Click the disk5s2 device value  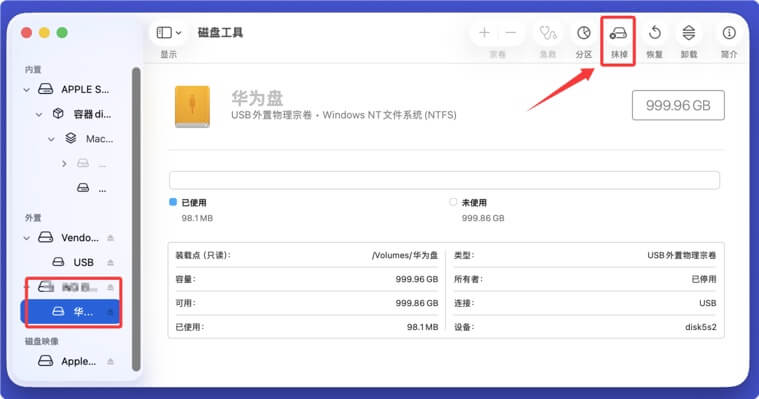pos(700,327)
